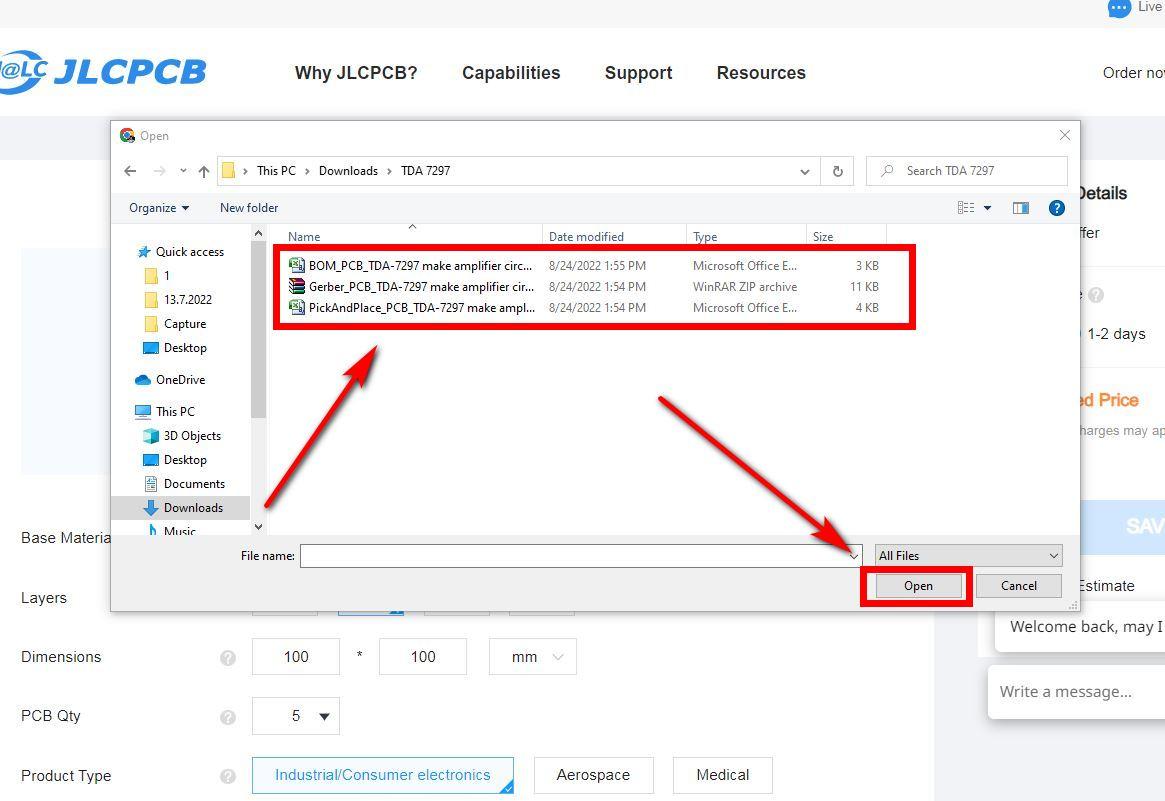Select the BOM_PCB_TDA-7297 Excel file
The image size is (1165, 801).
(x=584, y=265)
